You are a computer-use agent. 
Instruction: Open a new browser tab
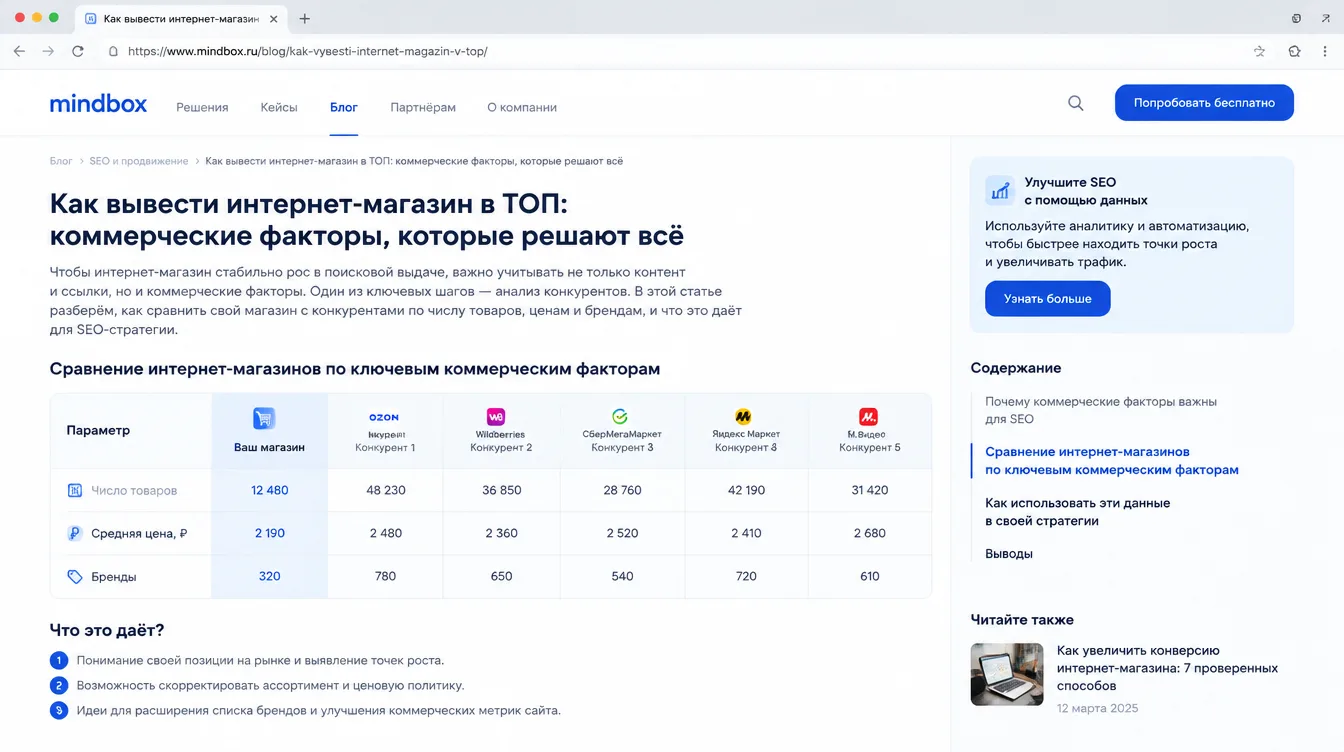[305, 18]
